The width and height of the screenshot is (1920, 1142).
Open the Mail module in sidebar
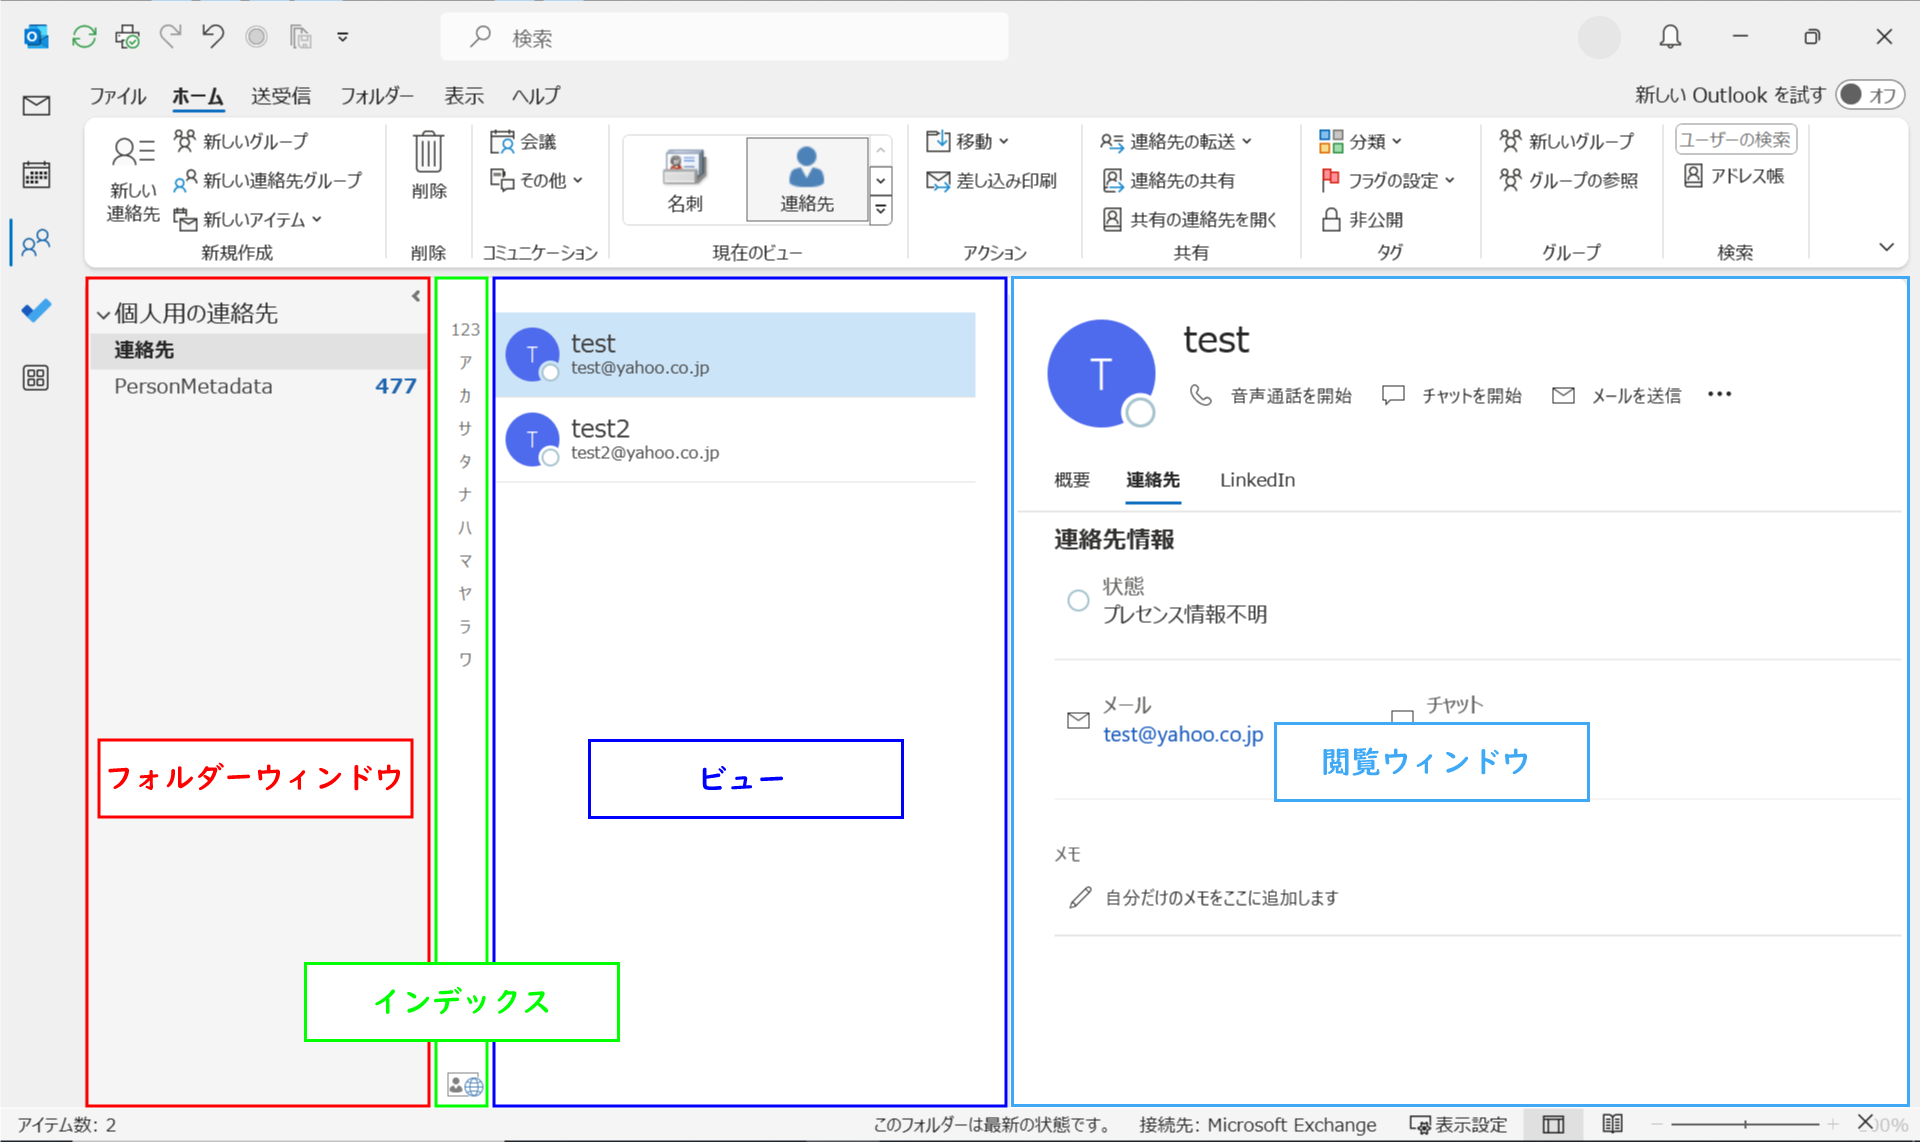tap(37, 105)
